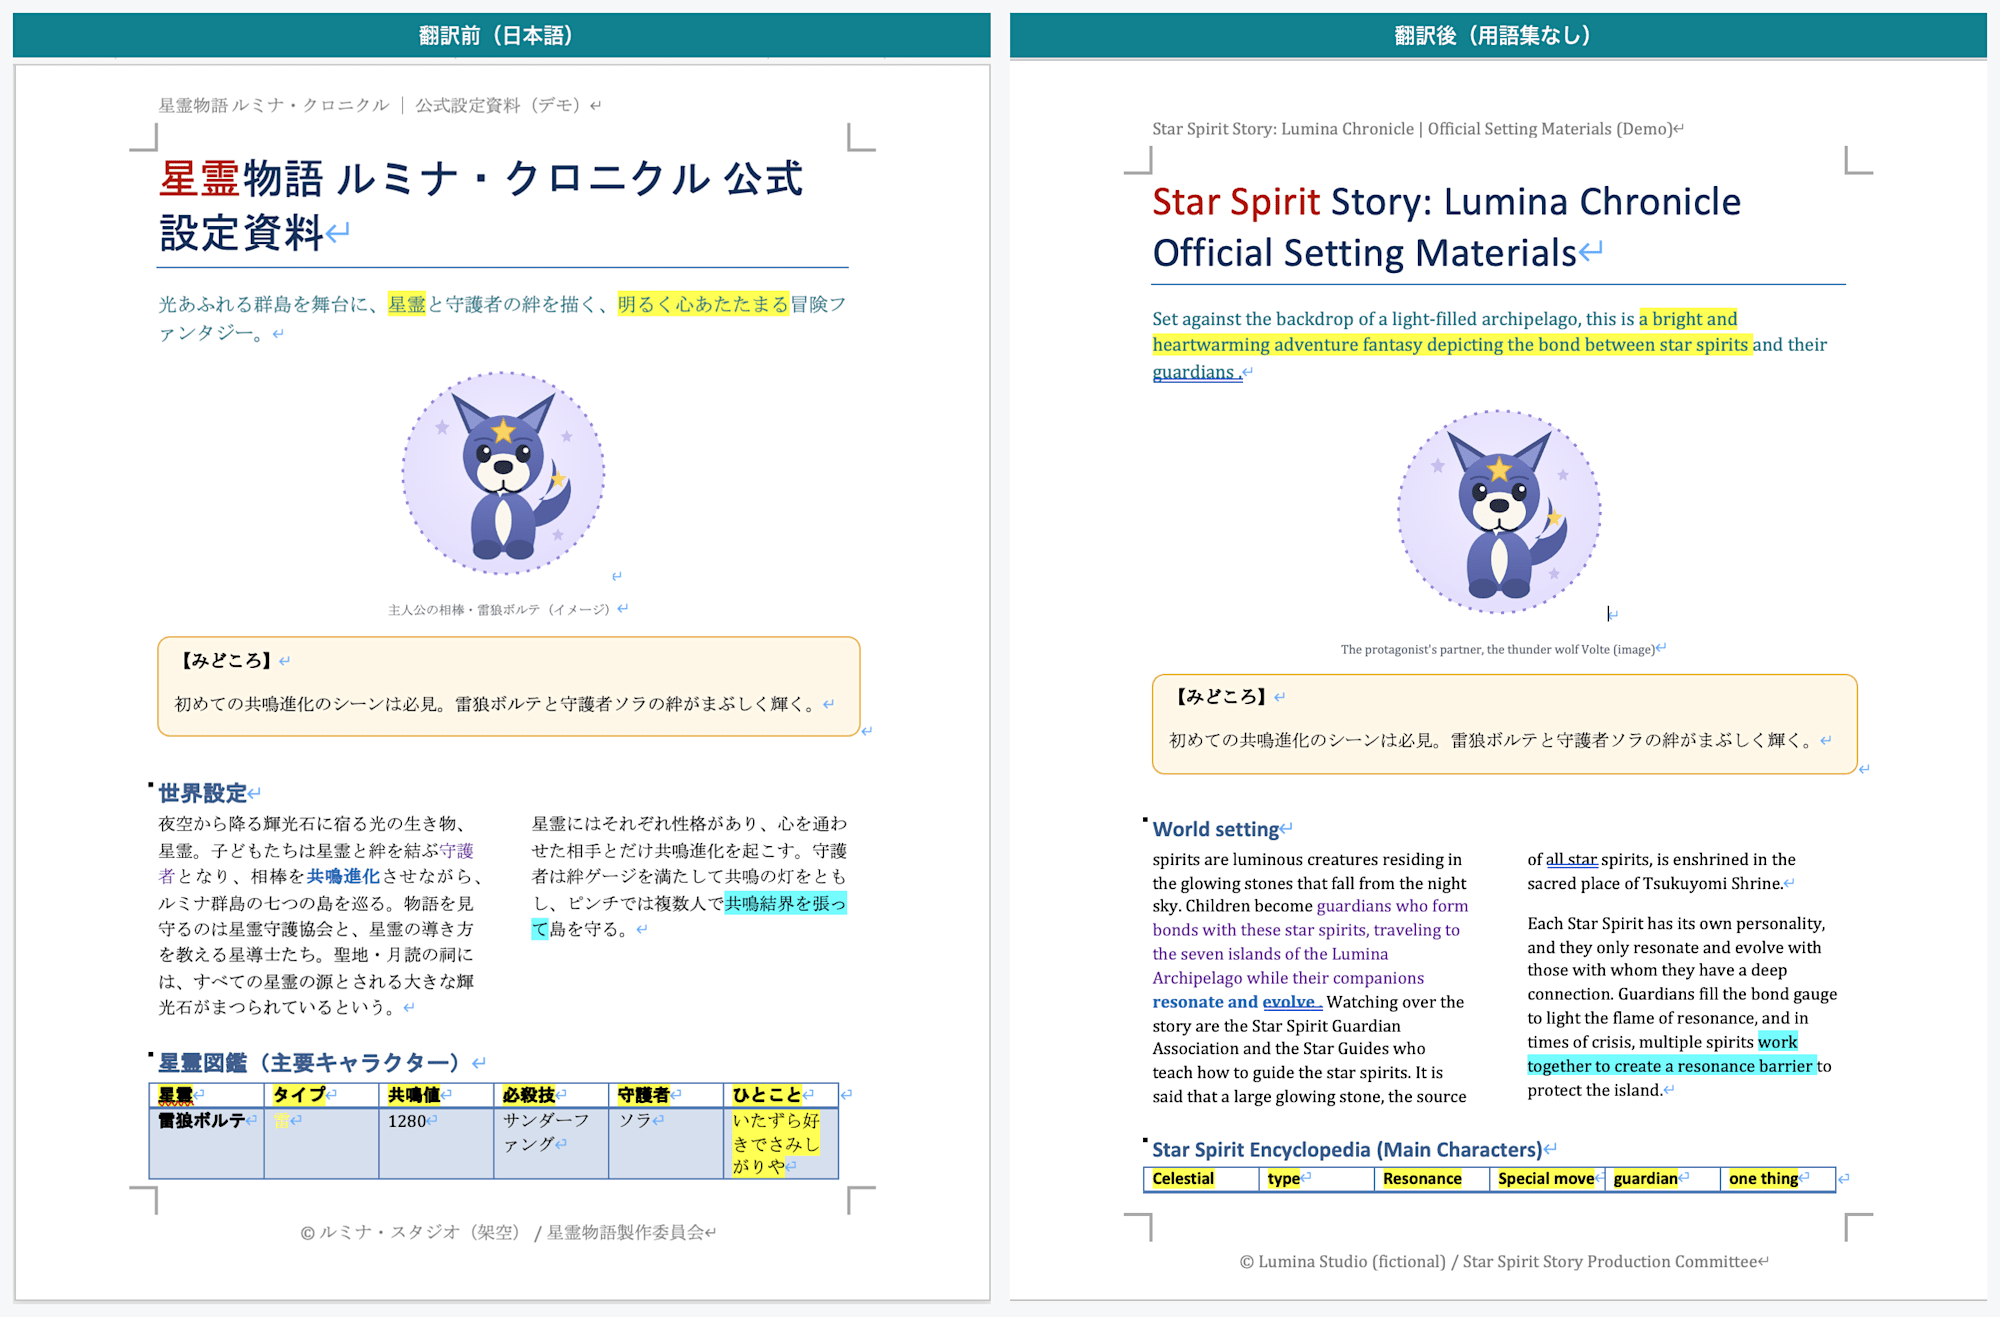Click the cyan highlighted 'together to create a resonance barrier'
The image size is (2000, 1317).
(1670, 1066)
